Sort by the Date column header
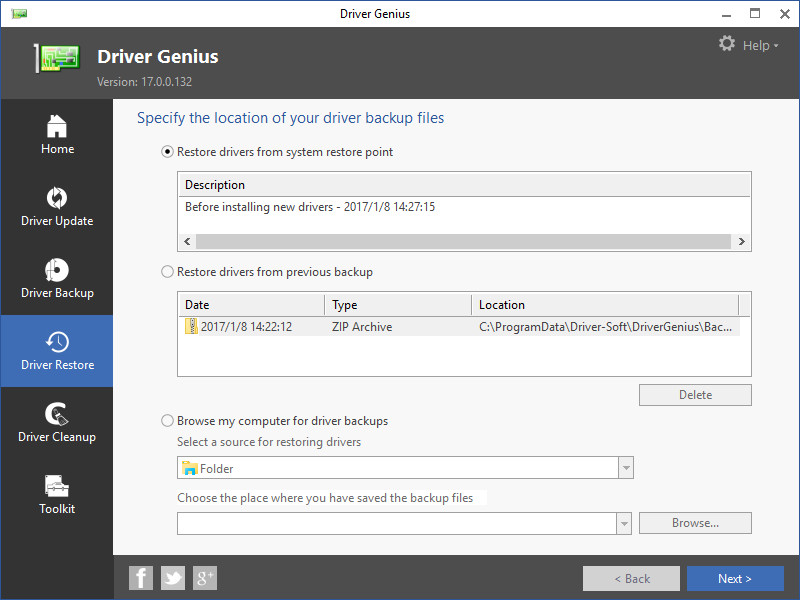 pyautogui.click(x=252, y=305)
